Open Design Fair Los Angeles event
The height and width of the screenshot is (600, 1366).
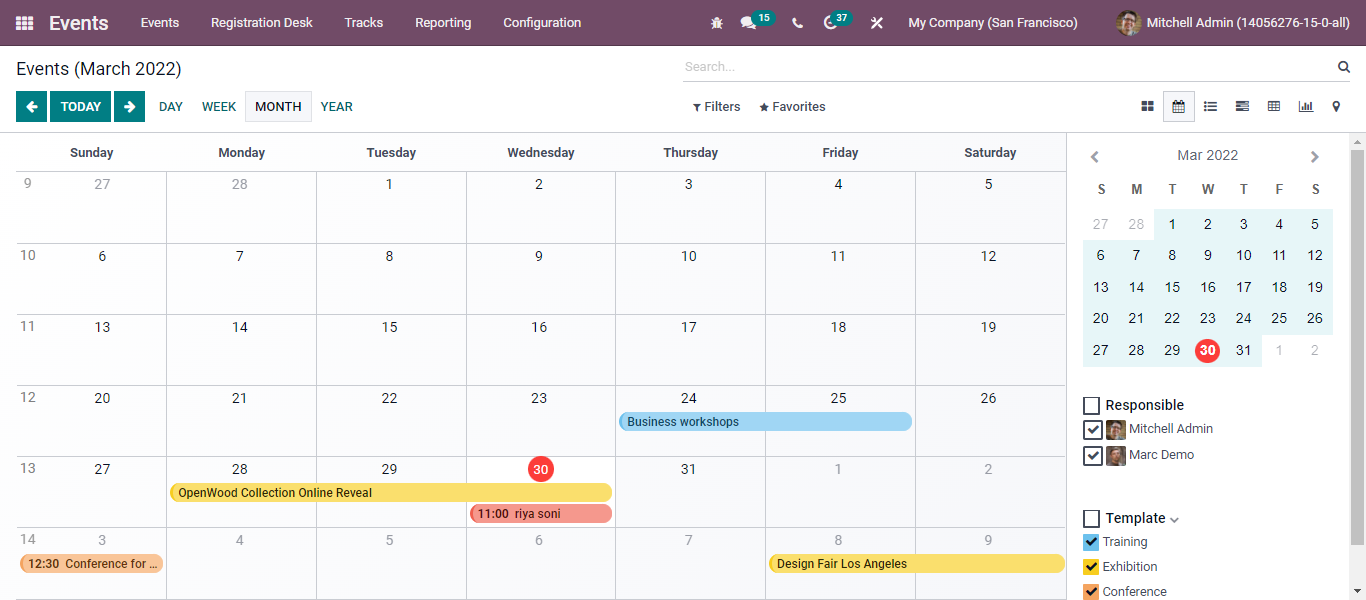[917, 564]
